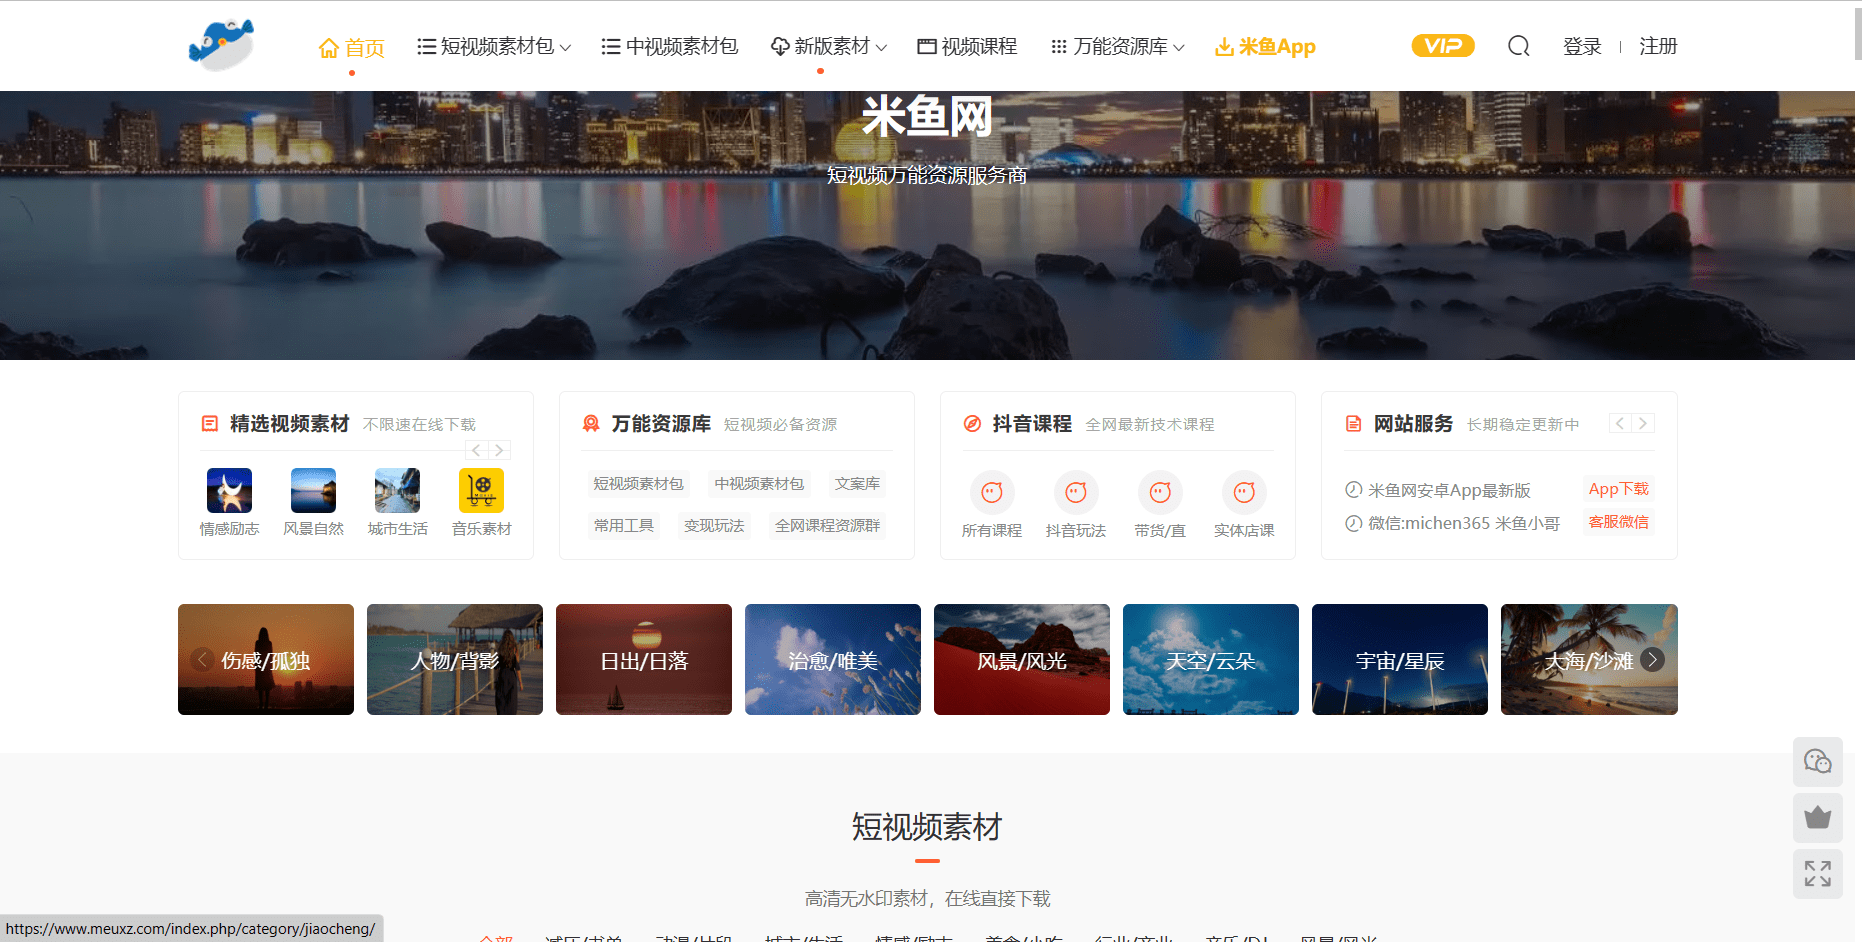The image size is (1862, 942).
Task: Click 注册 register link
Action: click(1658, 46)
